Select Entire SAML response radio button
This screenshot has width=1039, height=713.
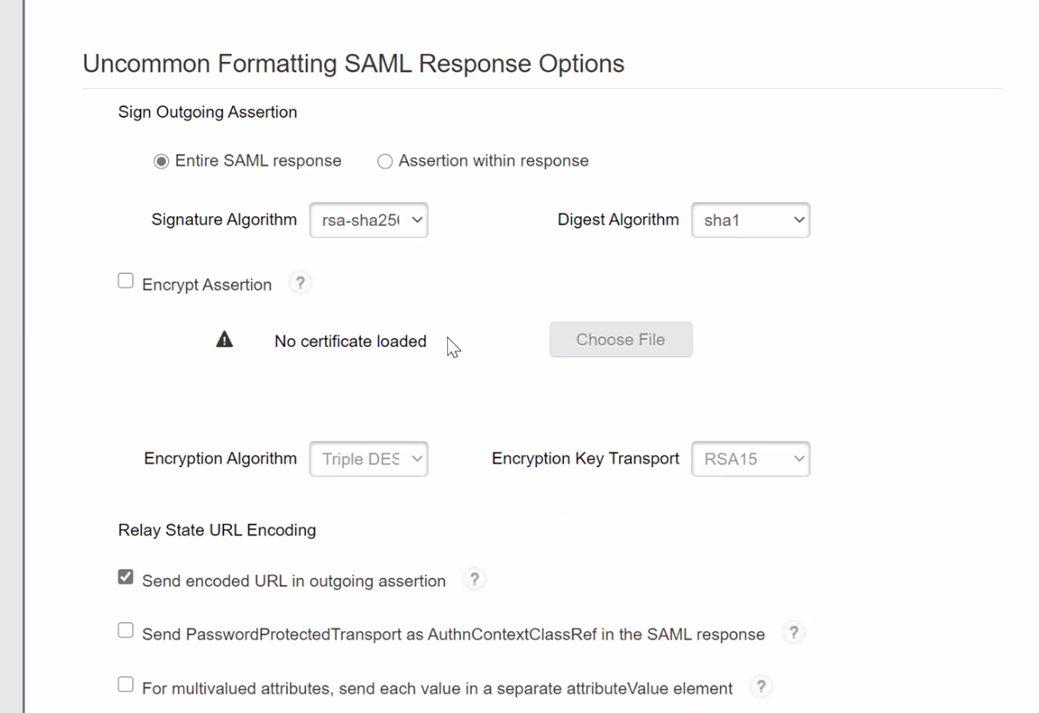[x=161, y=161]
